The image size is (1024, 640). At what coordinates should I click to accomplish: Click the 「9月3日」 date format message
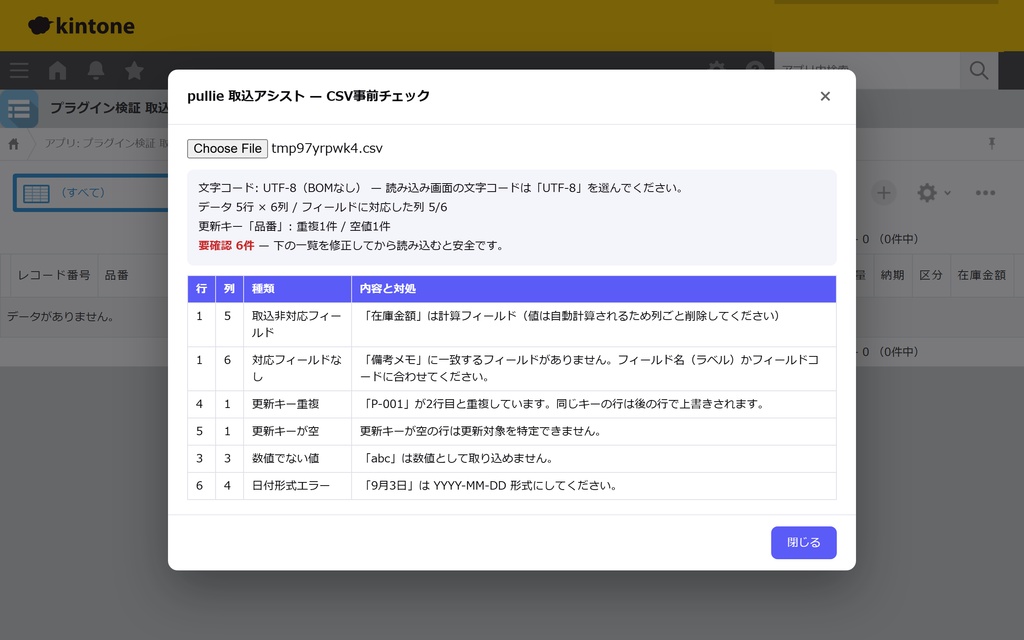[x=489, y=486]
